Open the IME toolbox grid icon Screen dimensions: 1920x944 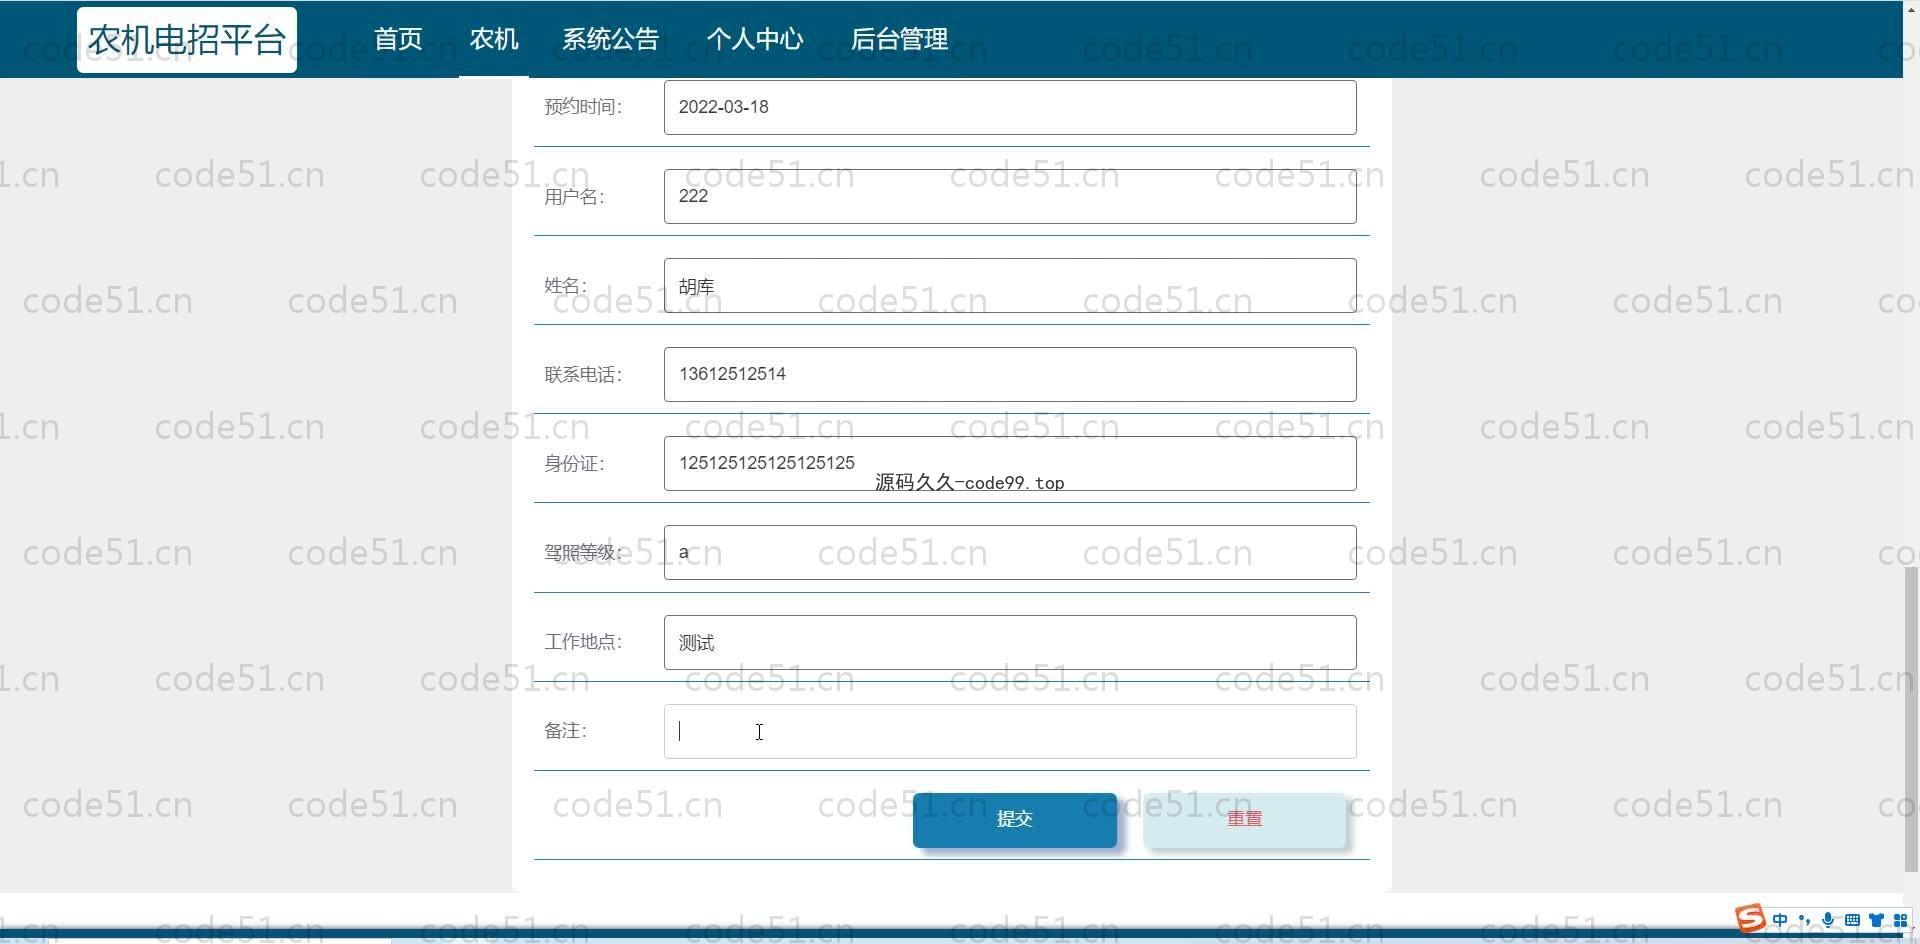tap(1900, 920)
